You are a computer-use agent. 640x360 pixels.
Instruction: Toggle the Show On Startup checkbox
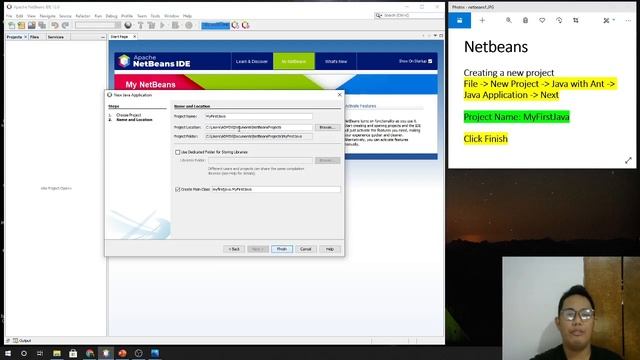point(430,61)
